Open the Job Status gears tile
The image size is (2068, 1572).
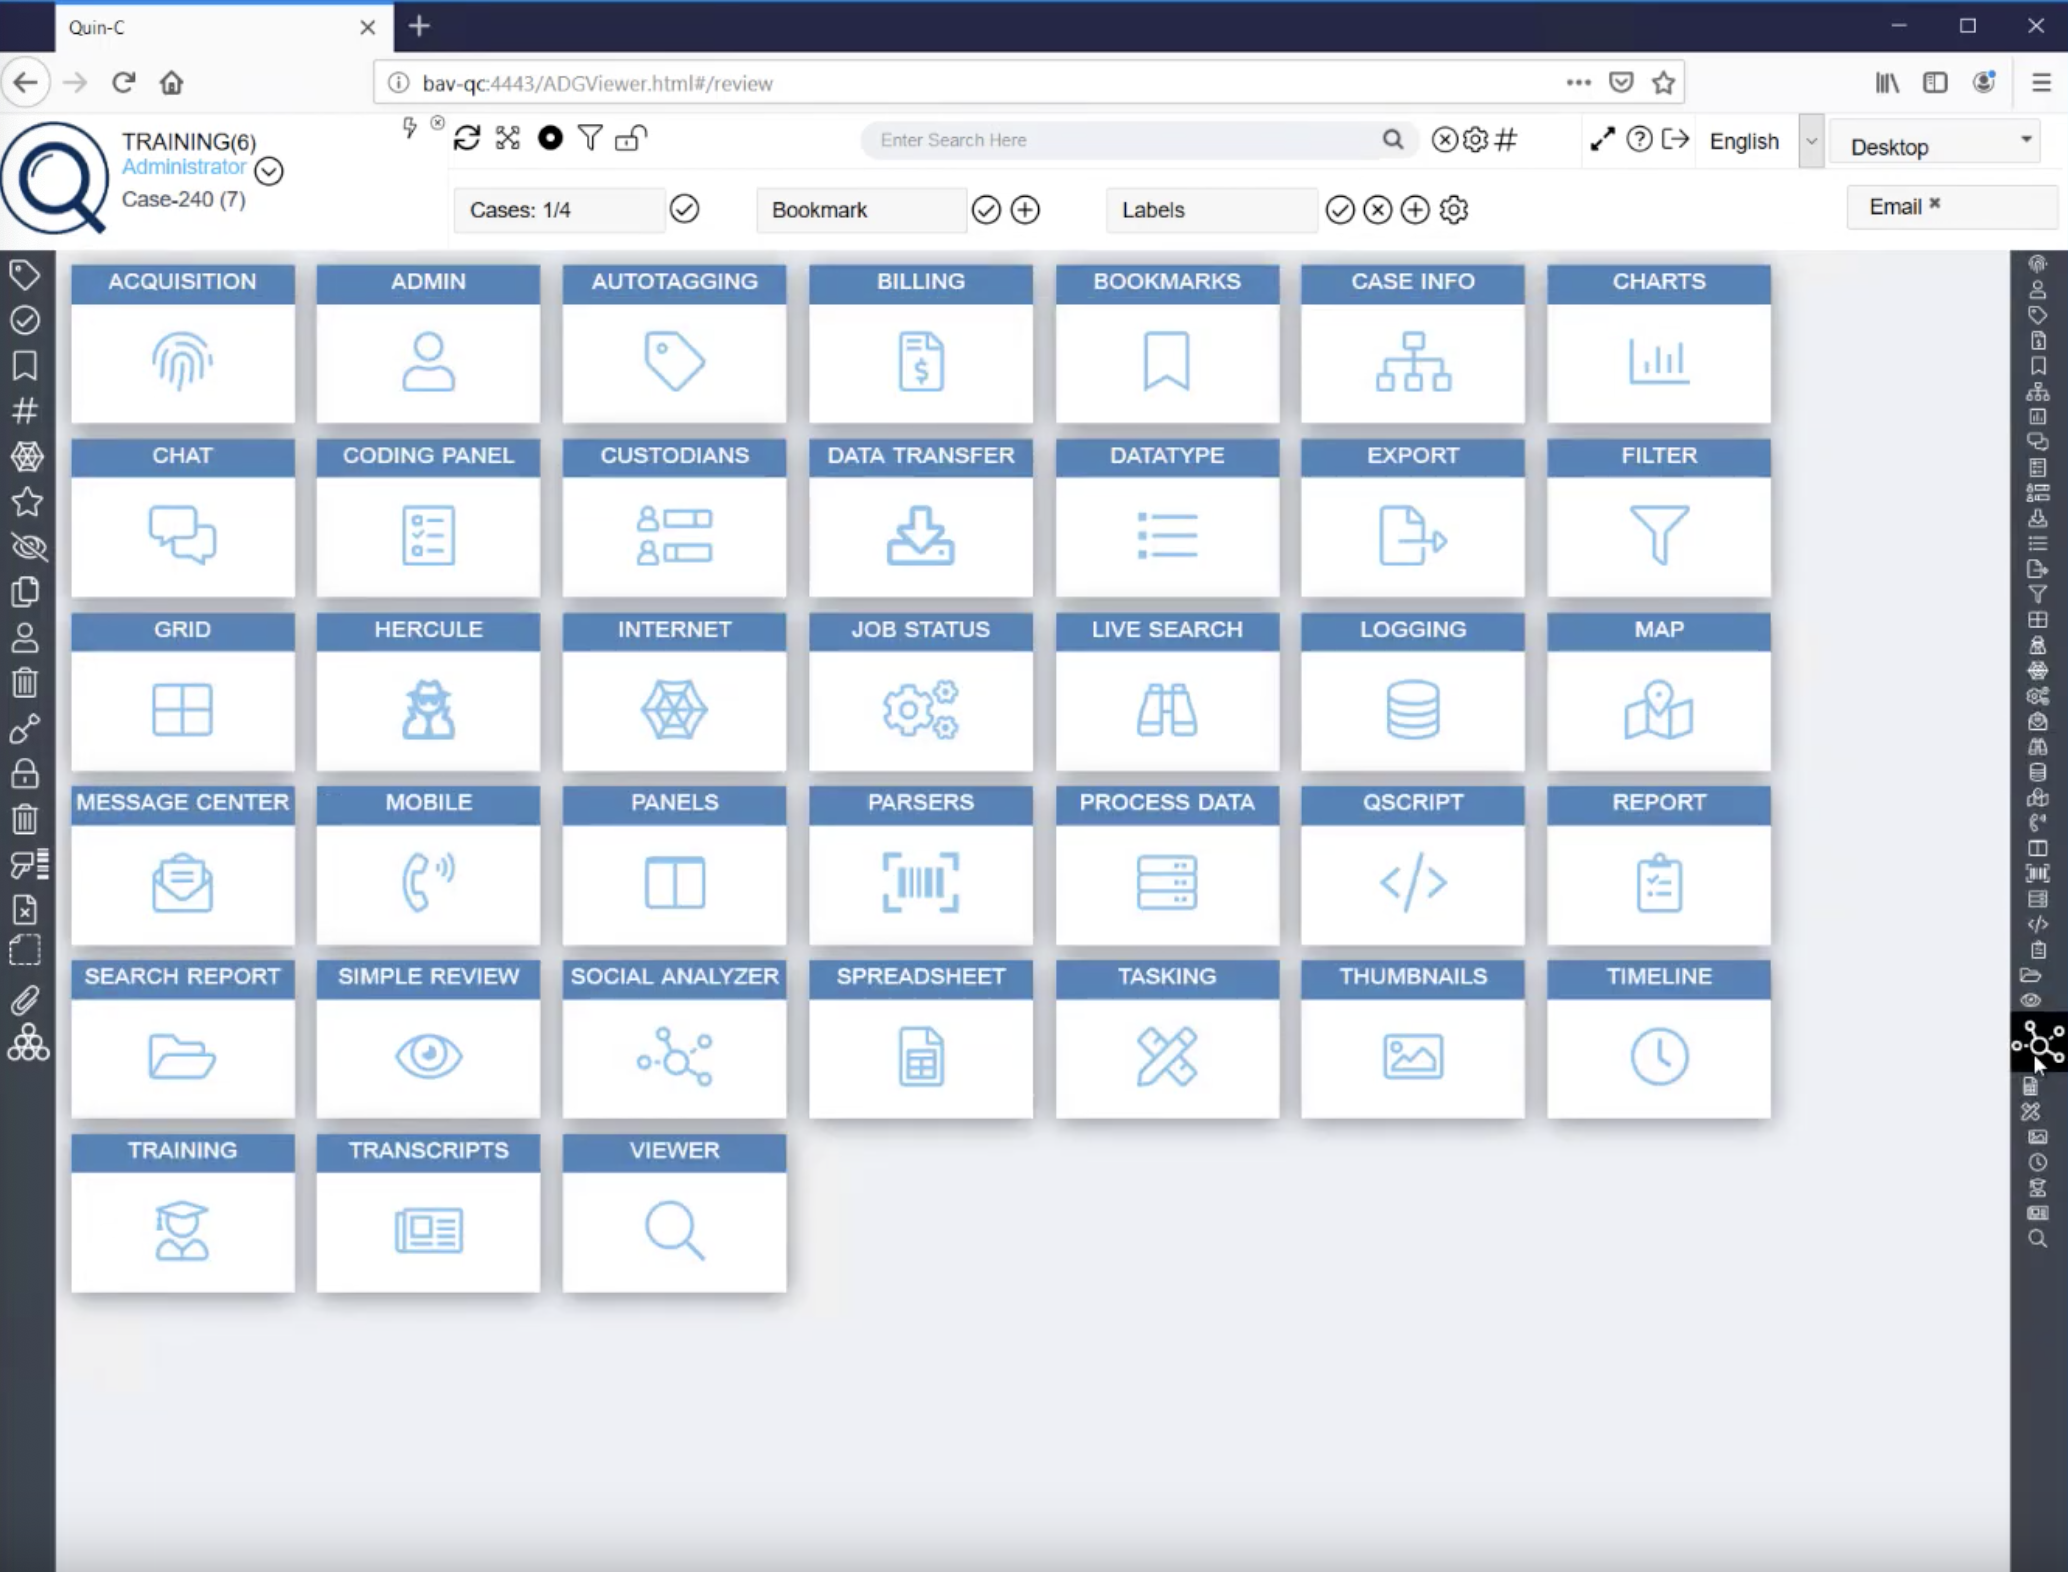(x=920, y=691)
